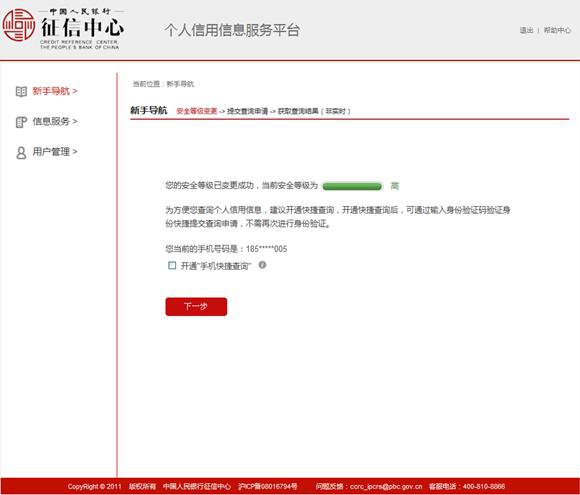Screen dimensions: 580x495
Task: Open the 帮助中心 help link
Action: point(557,30)
